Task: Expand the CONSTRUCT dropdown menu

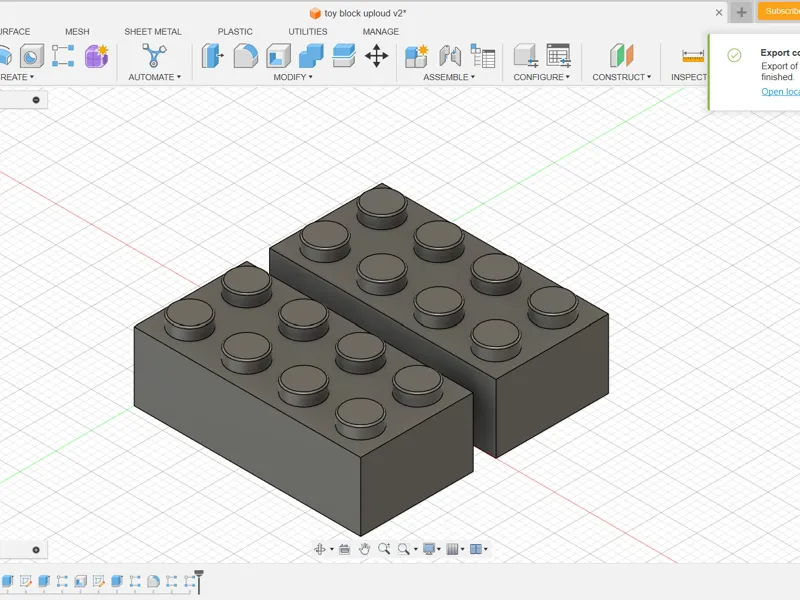Action: coord(621,77)
